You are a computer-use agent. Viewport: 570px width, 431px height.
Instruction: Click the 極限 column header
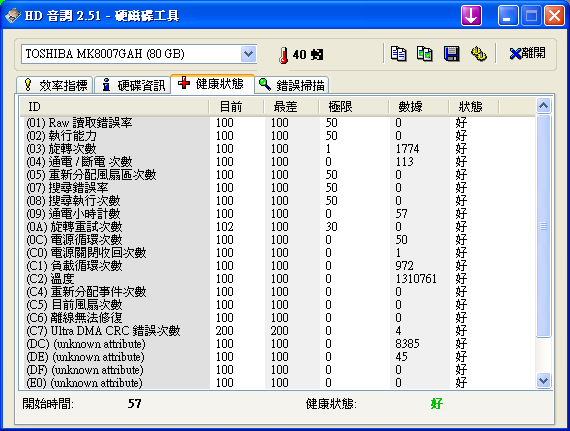(x=354, y=107)
